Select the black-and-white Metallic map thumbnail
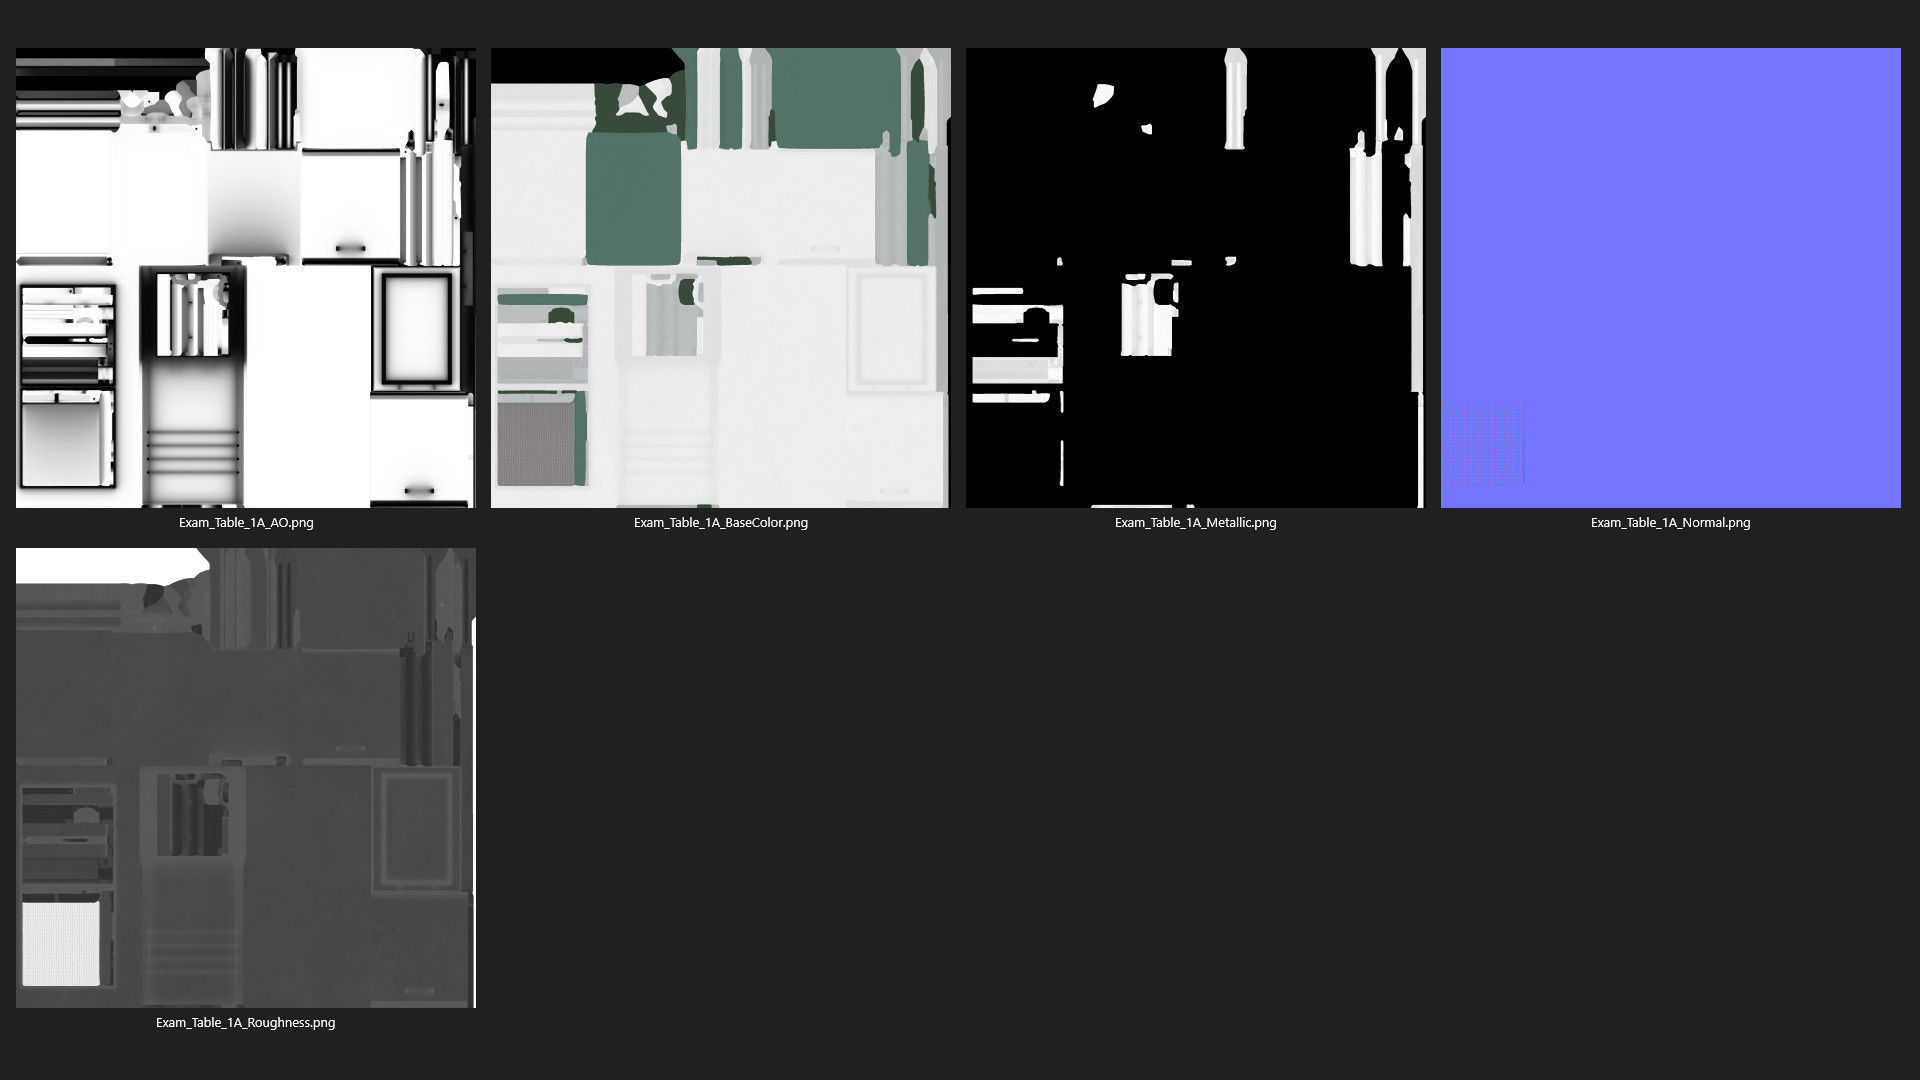 pyautogui.click(x=1195, y=277)
